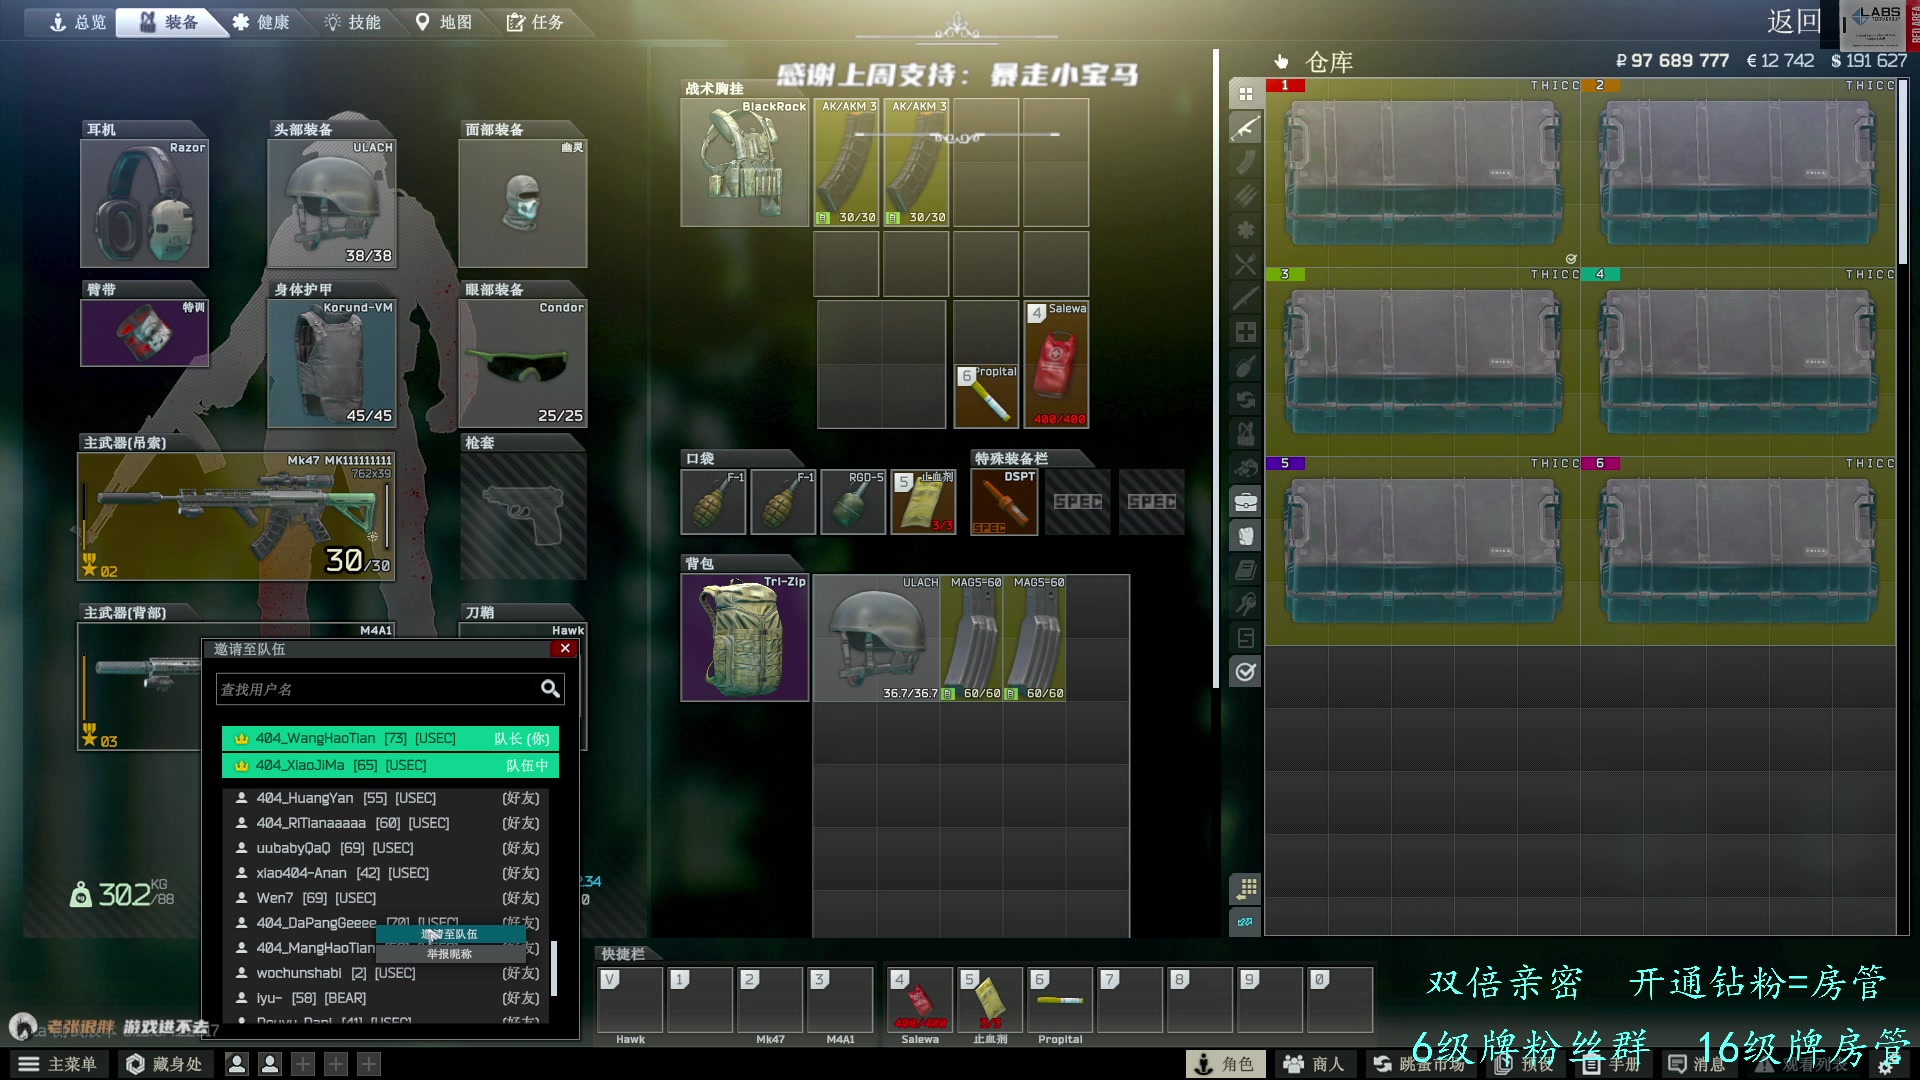
Task: Open the 技能 skills tab
Action: 354,22
